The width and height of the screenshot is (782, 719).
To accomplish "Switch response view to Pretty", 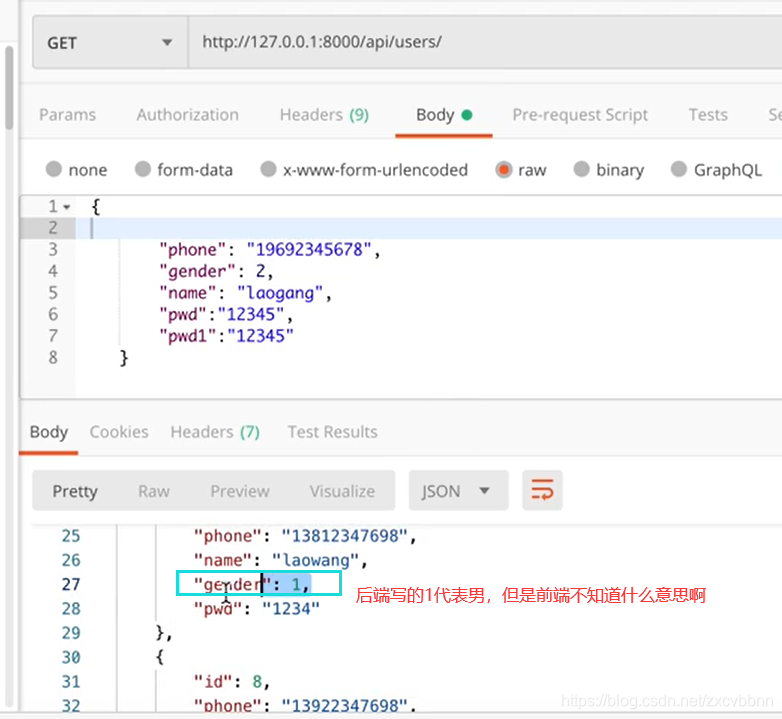I will click(75, 491).
